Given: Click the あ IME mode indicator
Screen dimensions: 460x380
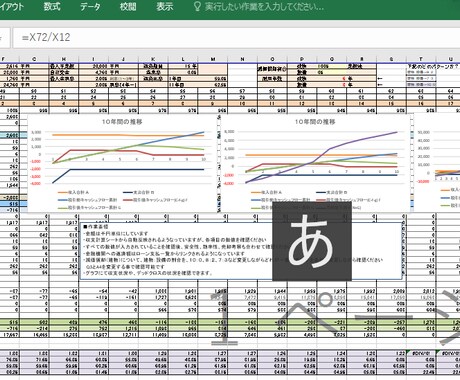Looking at the screenshot, I should pos(312,241).
